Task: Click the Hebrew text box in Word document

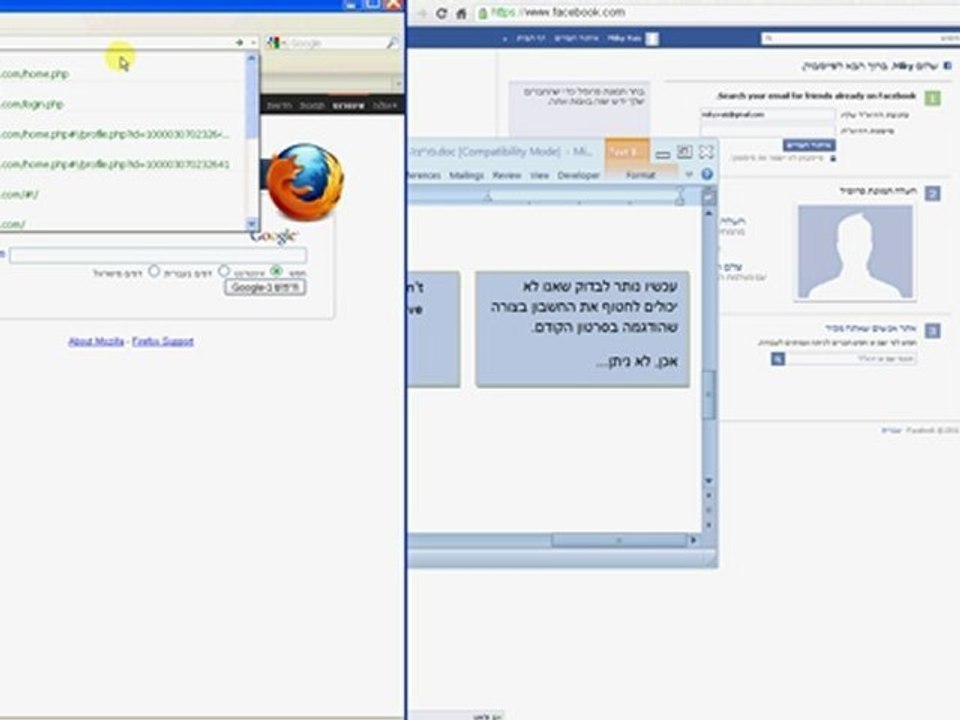Action: tap(583, 329)
